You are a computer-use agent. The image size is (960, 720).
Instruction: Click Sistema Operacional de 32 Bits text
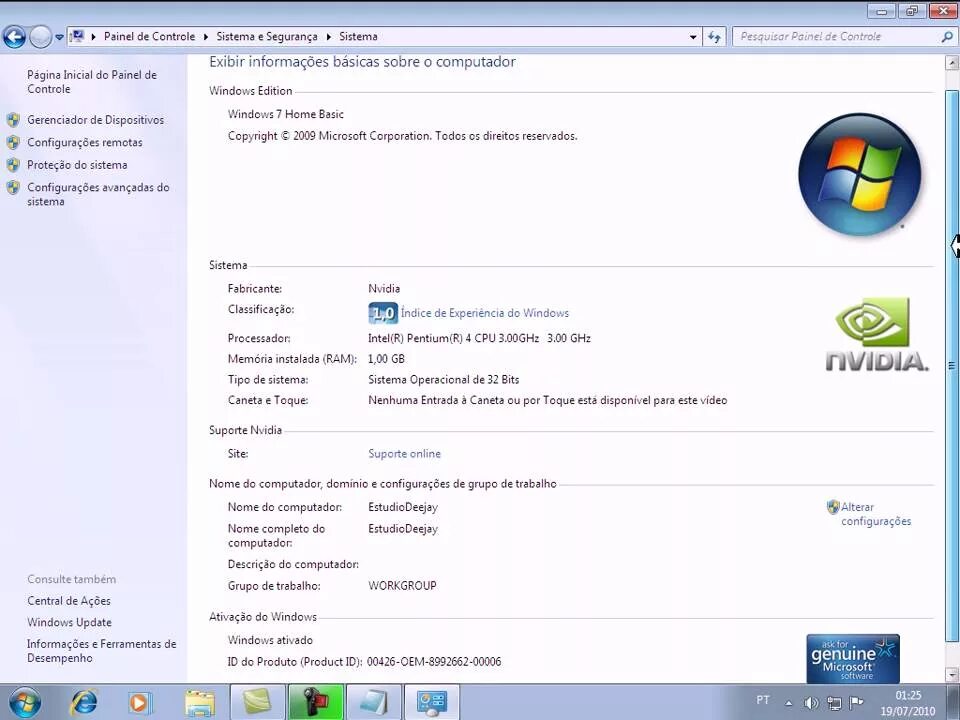coord(444,380)
